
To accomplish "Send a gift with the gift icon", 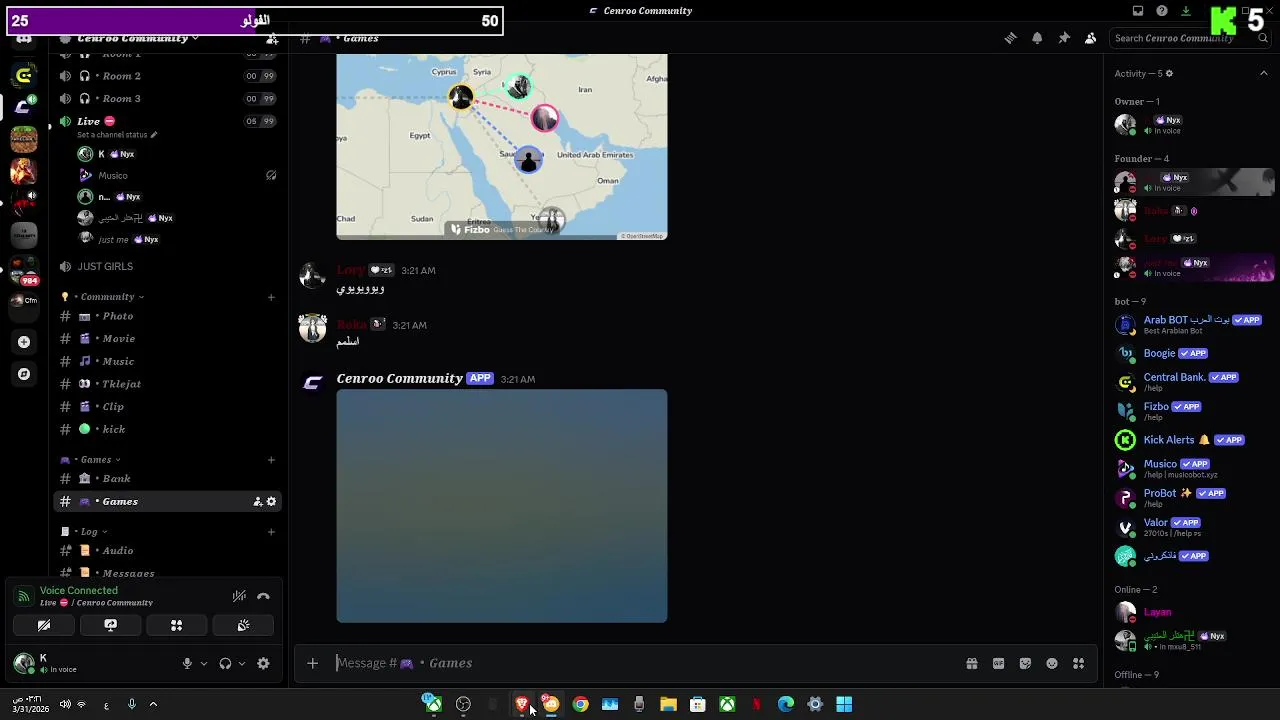I will coord(971,663).
